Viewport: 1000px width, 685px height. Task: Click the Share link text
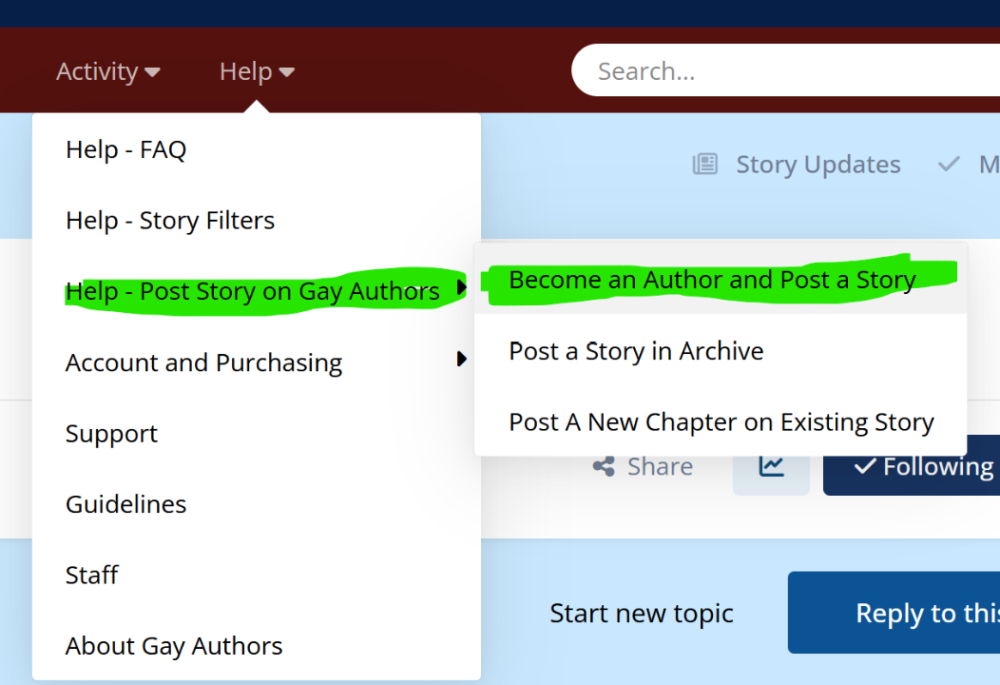(659, 466)
